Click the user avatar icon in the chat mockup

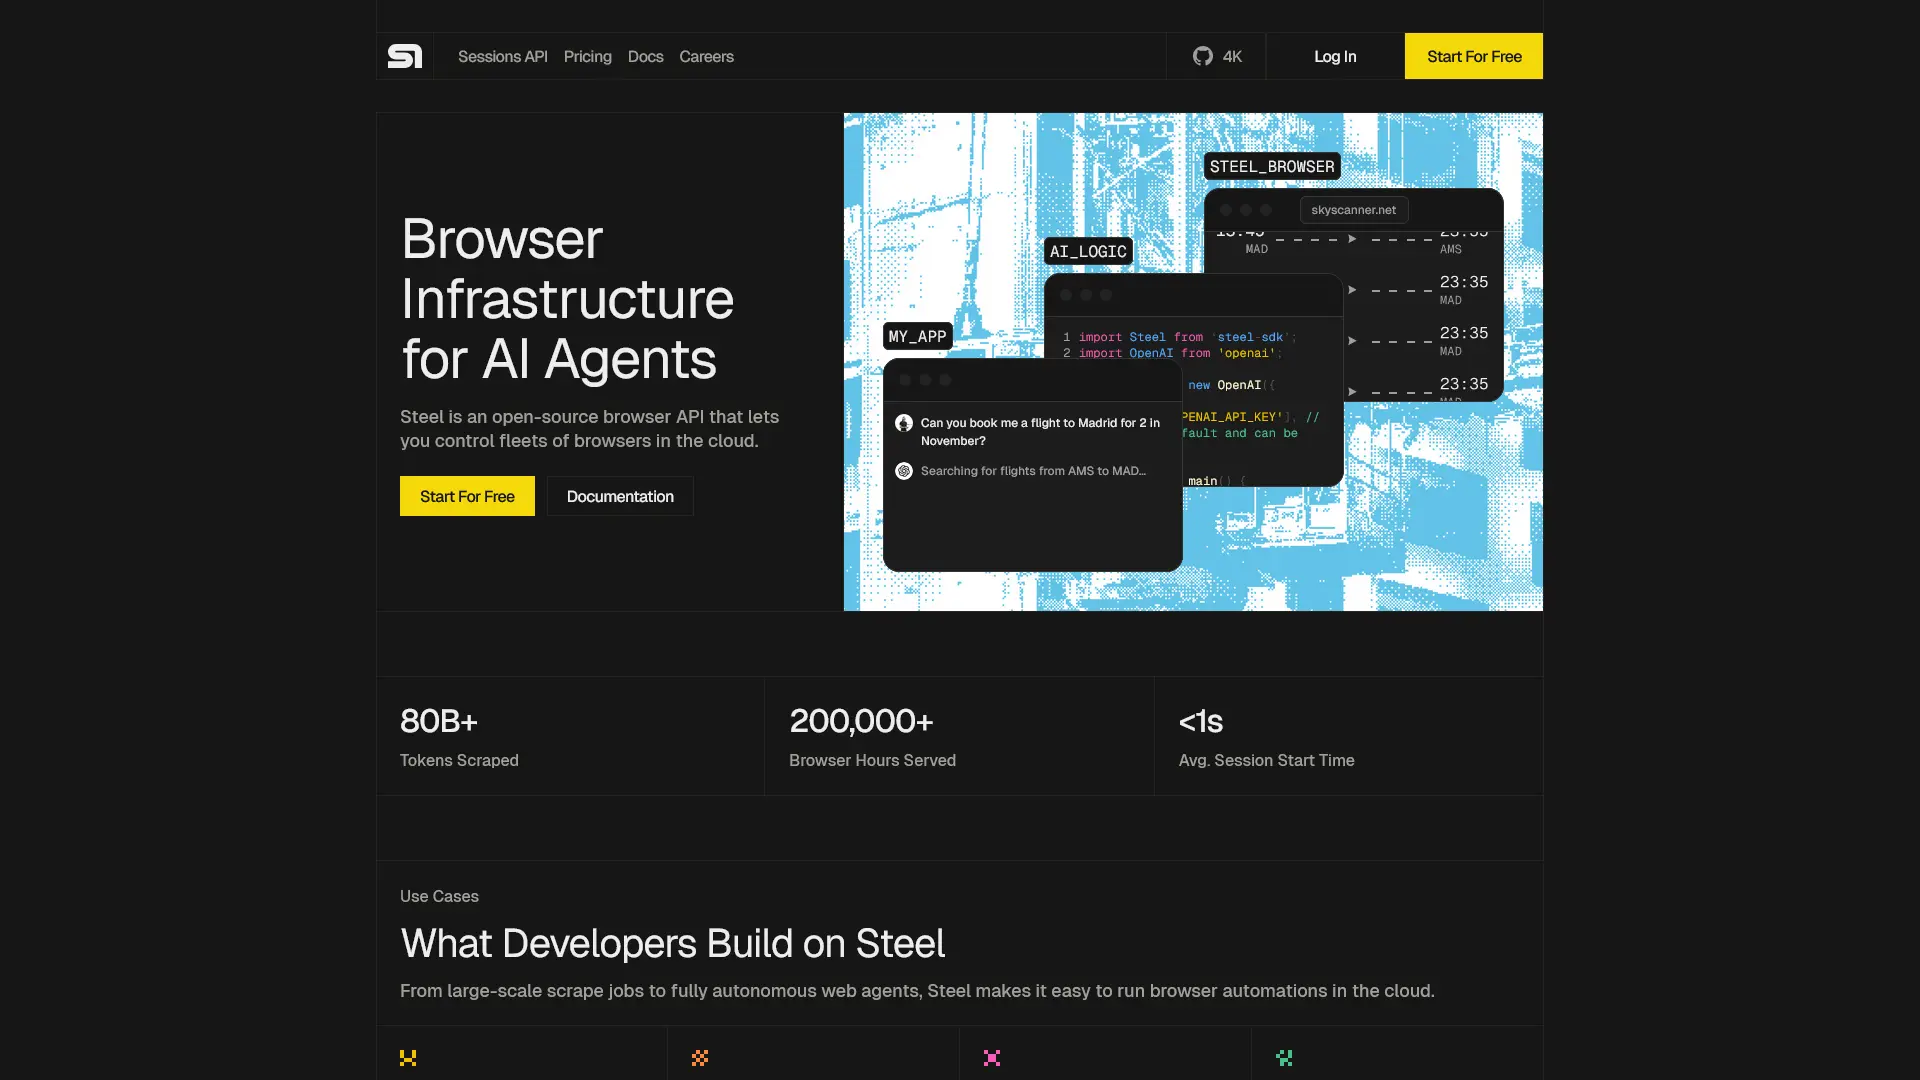pos(904,423)
